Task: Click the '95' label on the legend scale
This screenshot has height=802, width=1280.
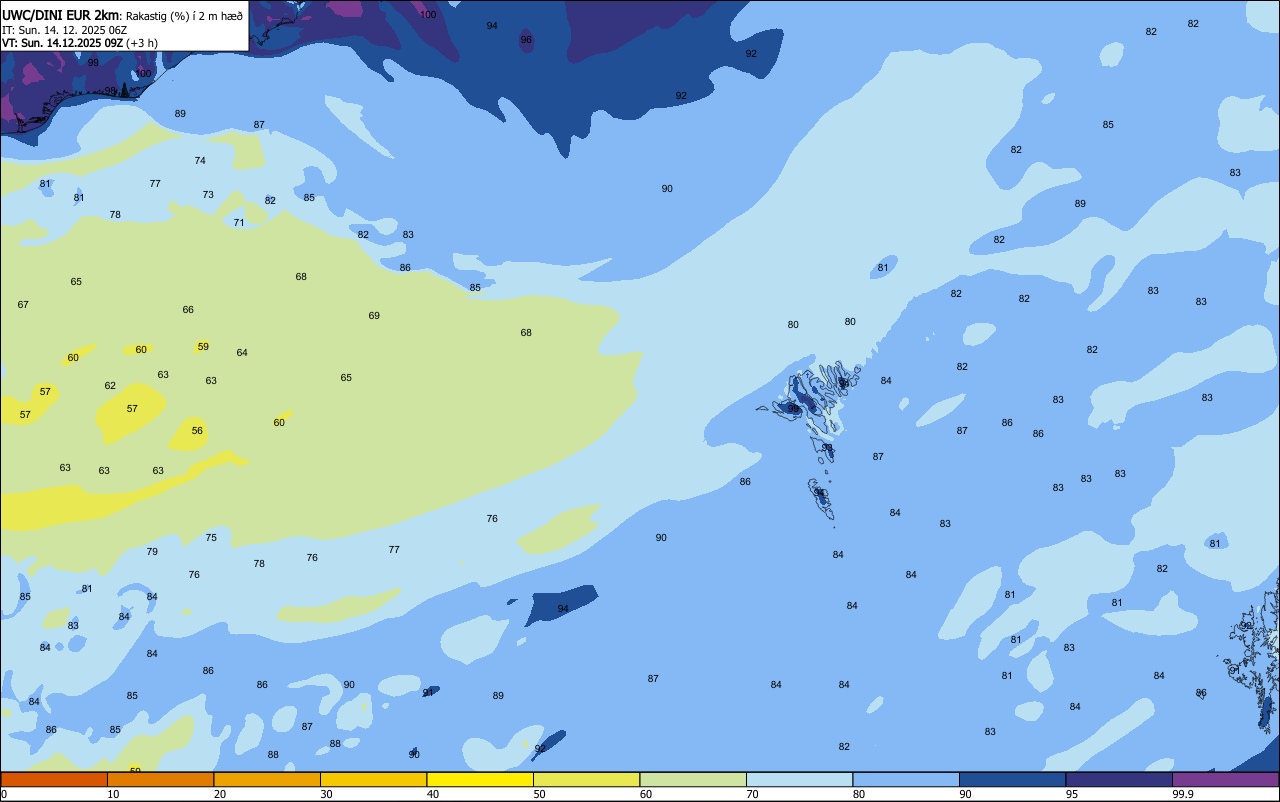Action: point(1072,794)
